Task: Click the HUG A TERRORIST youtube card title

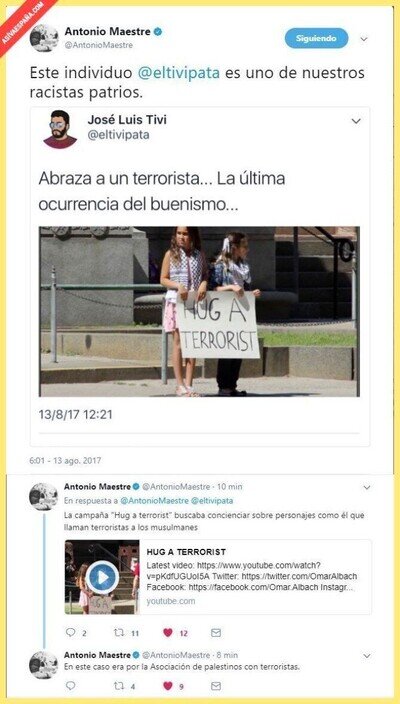Action: pyautogui.click(x=186, y=552)
